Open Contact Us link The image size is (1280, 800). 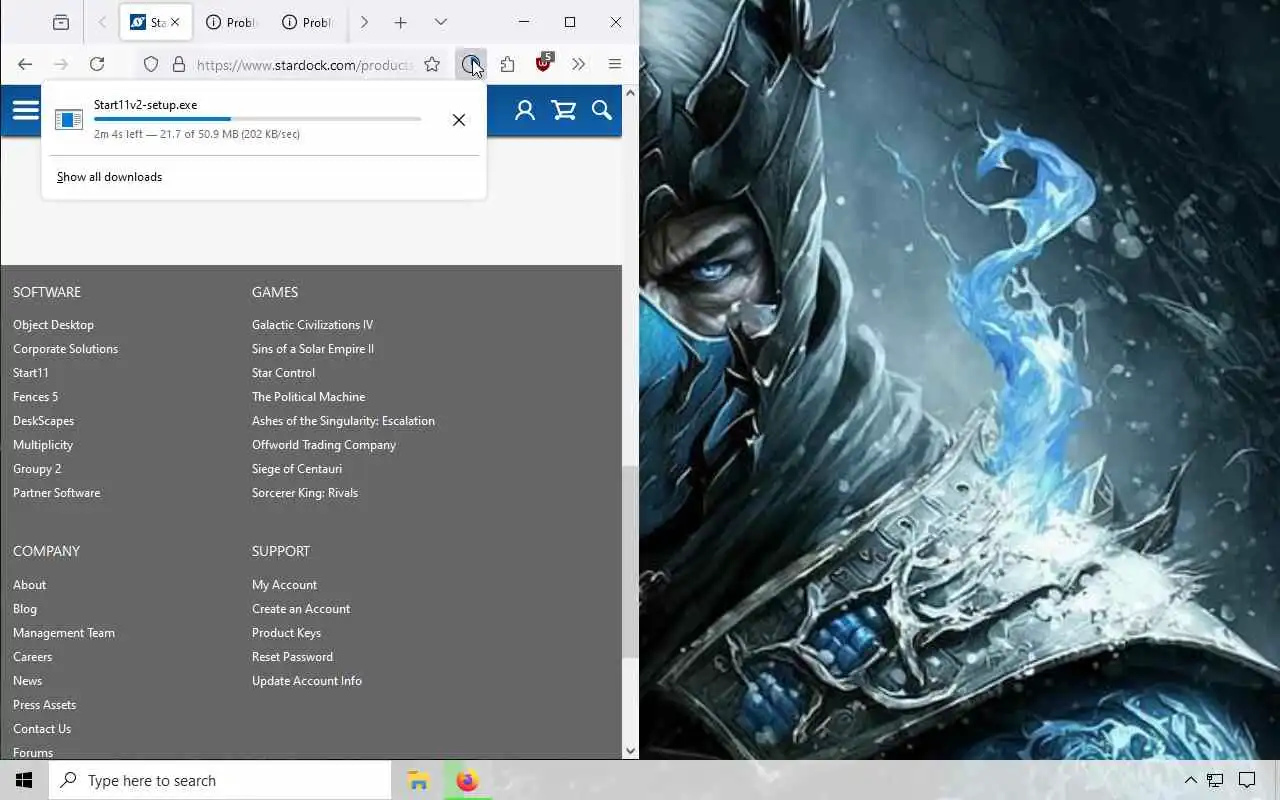pyautogui.click(x=42, y=729)
